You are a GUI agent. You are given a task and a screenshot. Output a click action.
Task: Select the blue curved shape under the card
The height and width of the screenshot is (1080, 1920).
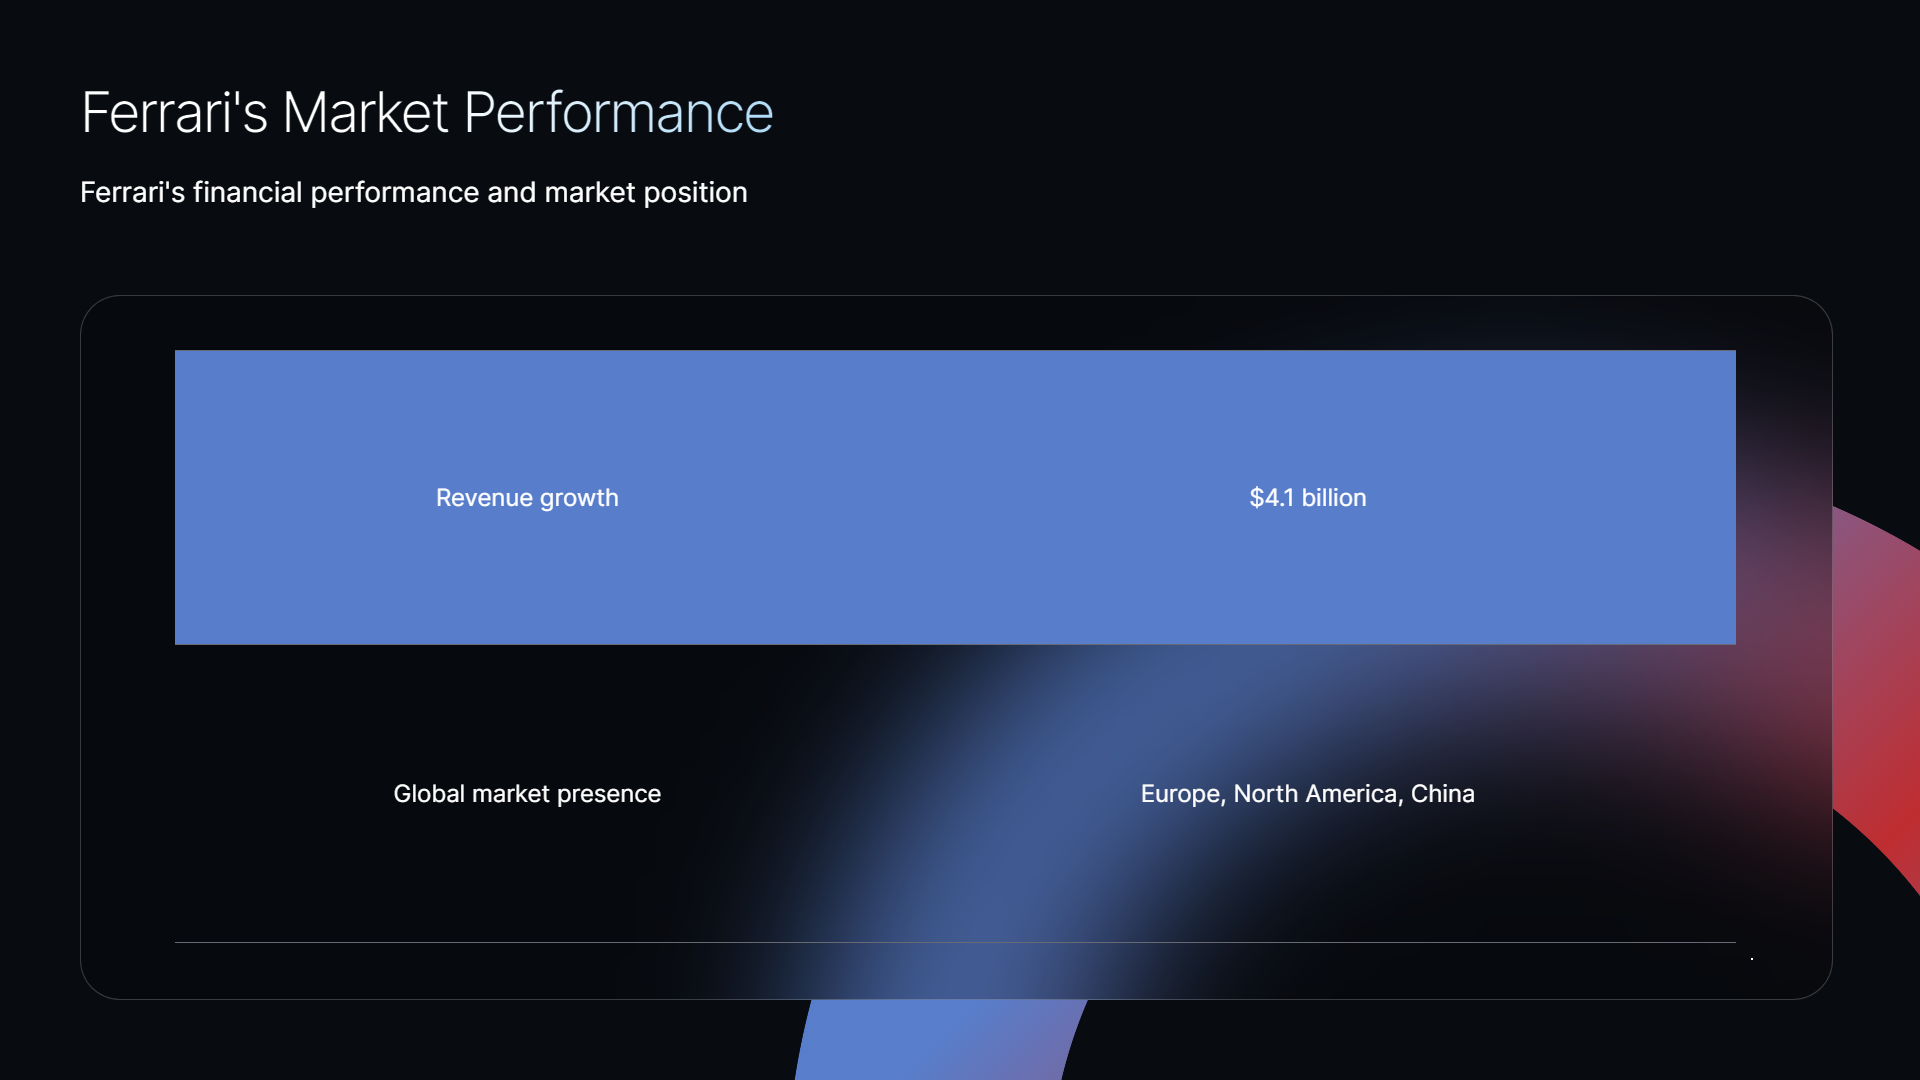coord(940,1039)
